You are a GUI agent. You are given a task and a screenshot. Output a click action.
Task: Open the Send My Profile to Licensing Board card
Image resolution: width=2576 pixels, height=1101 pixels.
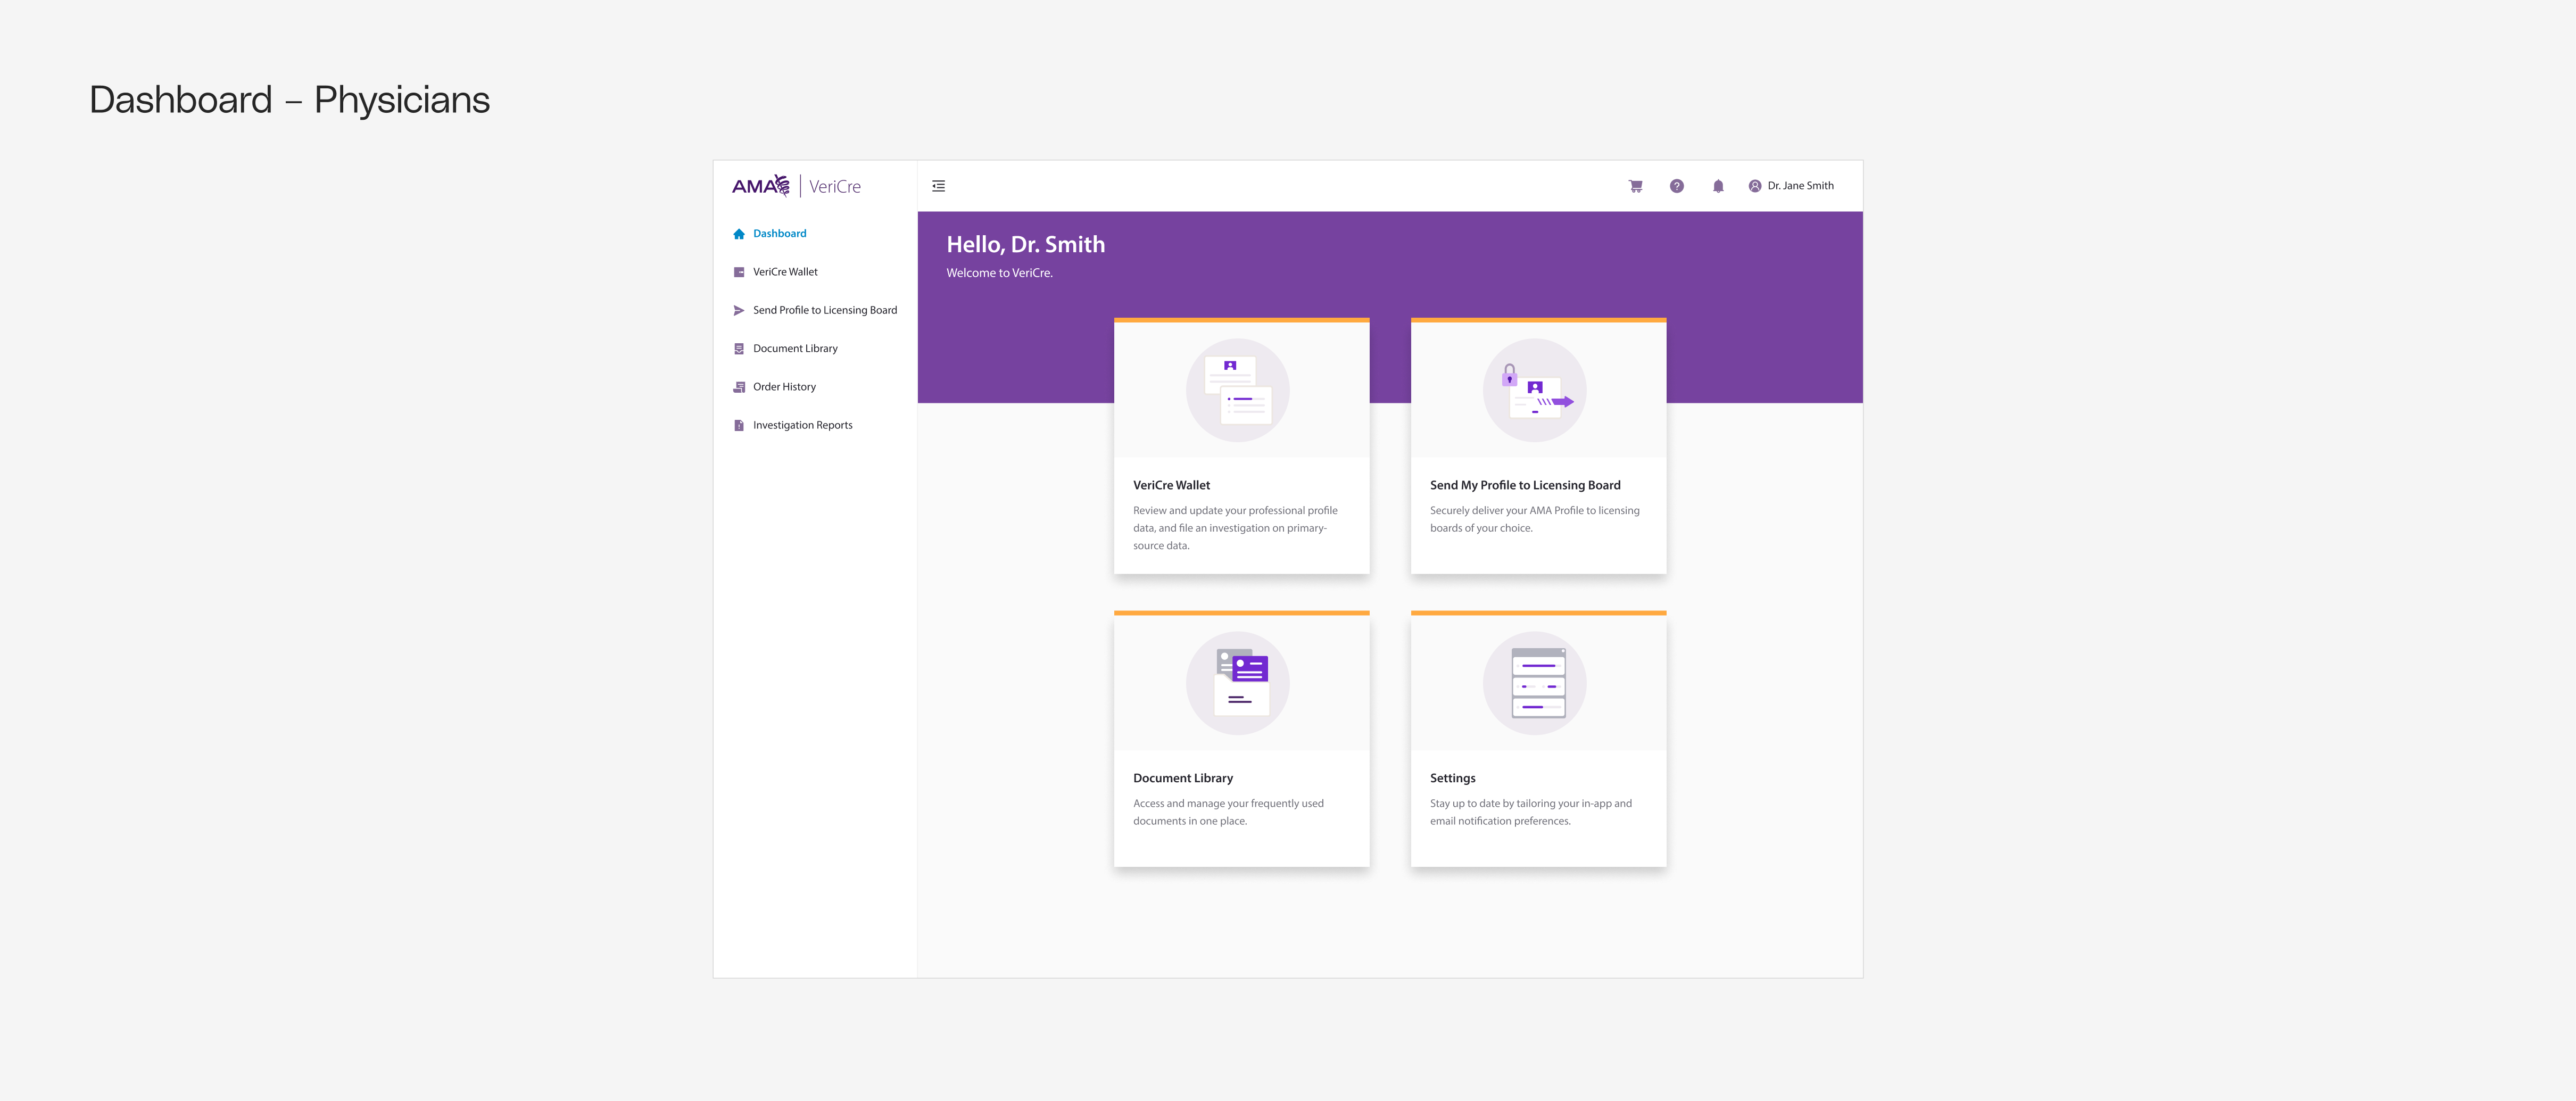[x=1538, y=446]
